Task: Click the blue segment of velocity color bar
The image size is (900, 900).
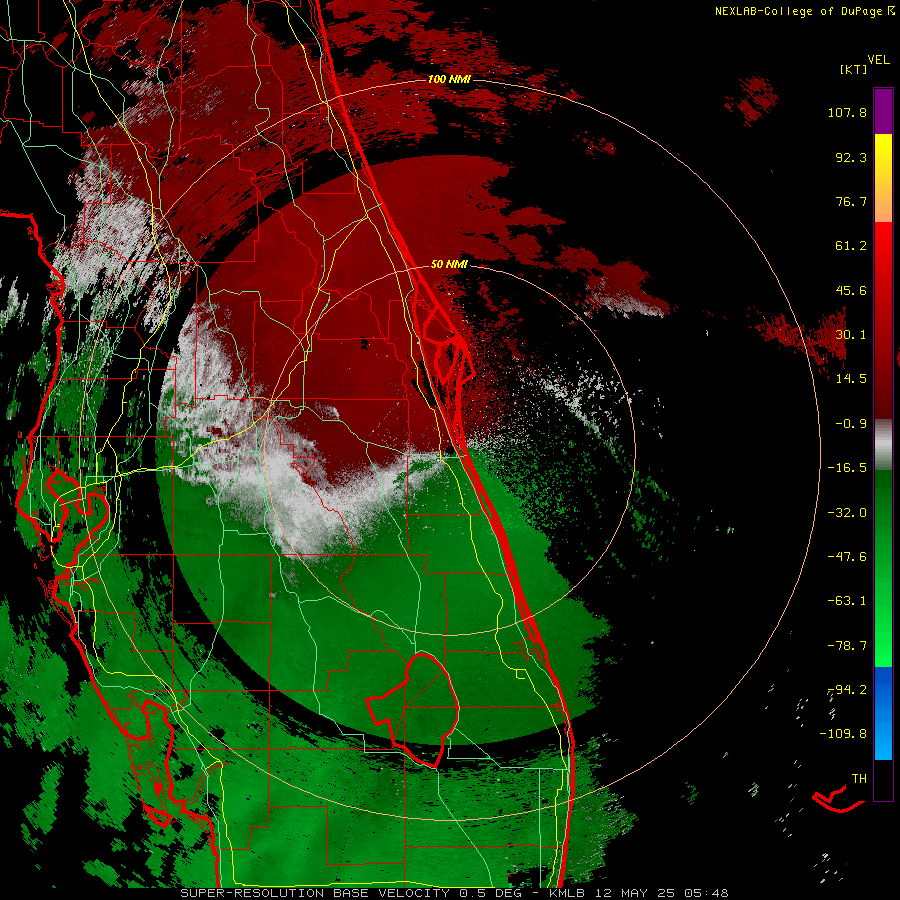Action: (883, 713)
